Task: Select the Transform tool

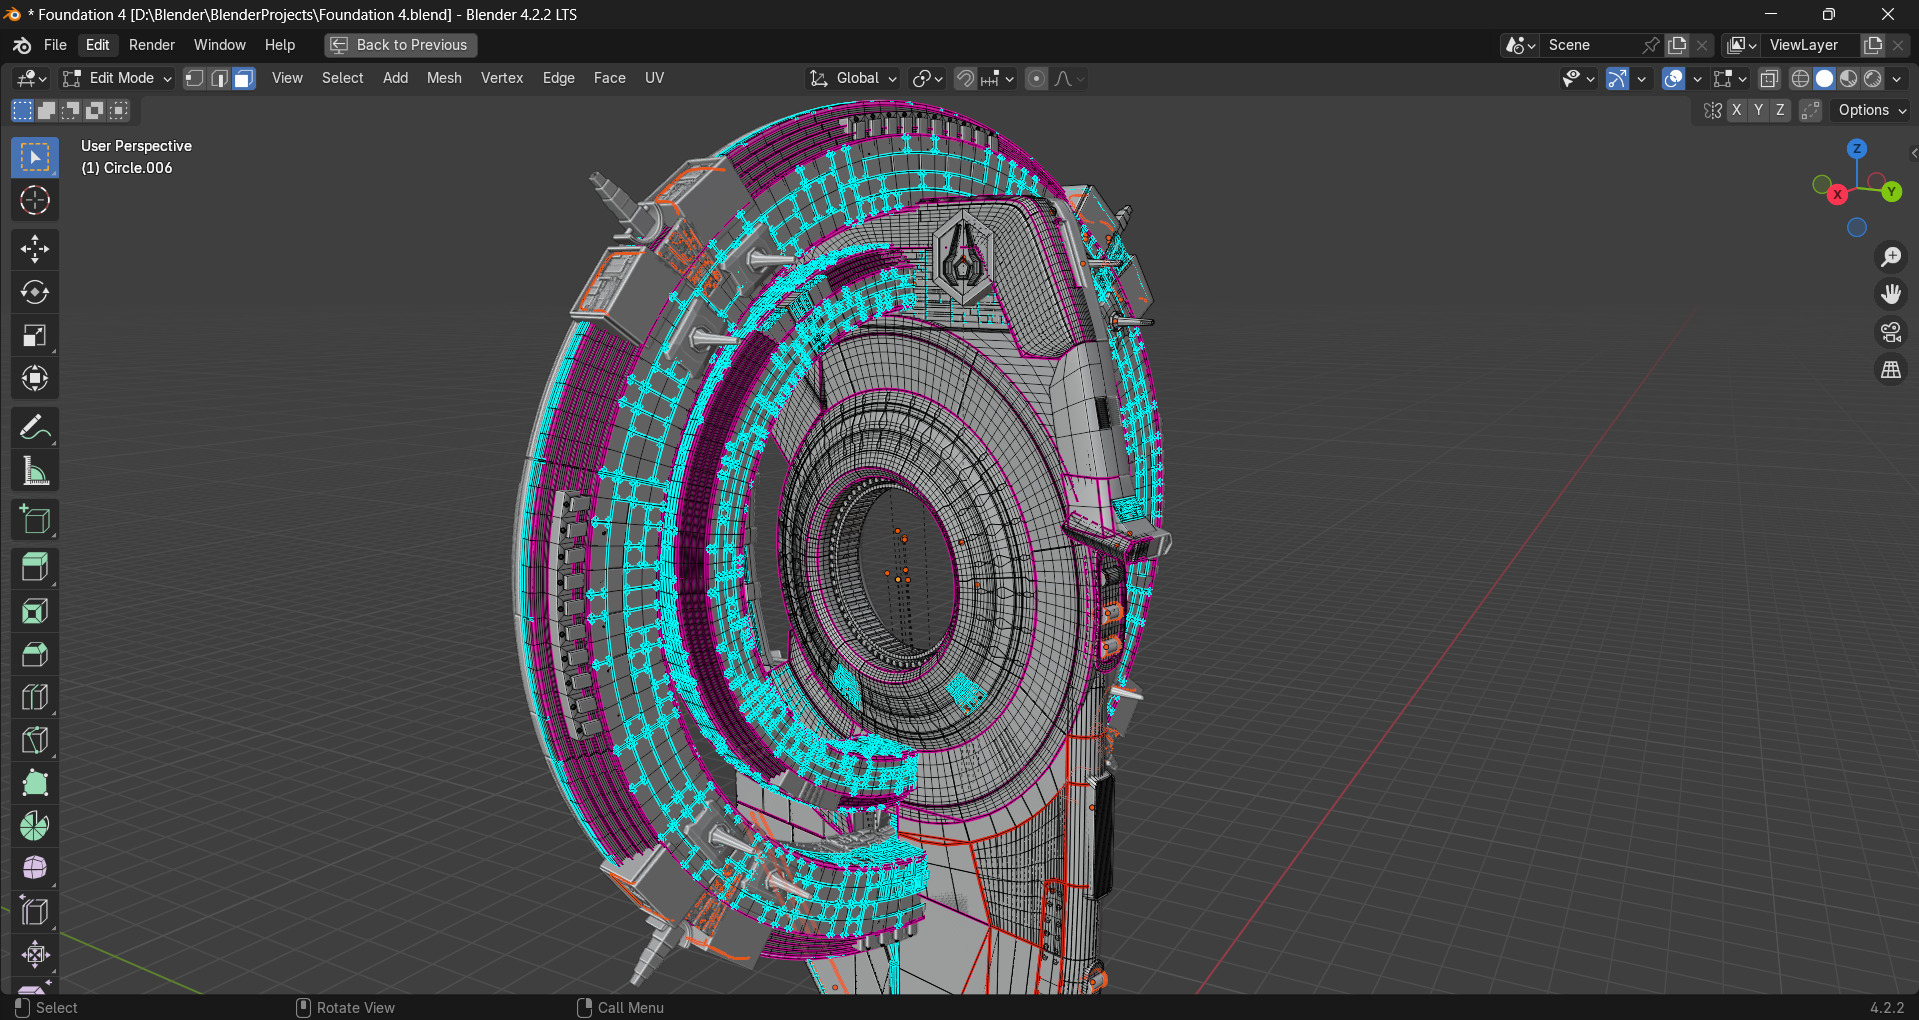Action: click(35, 378)
